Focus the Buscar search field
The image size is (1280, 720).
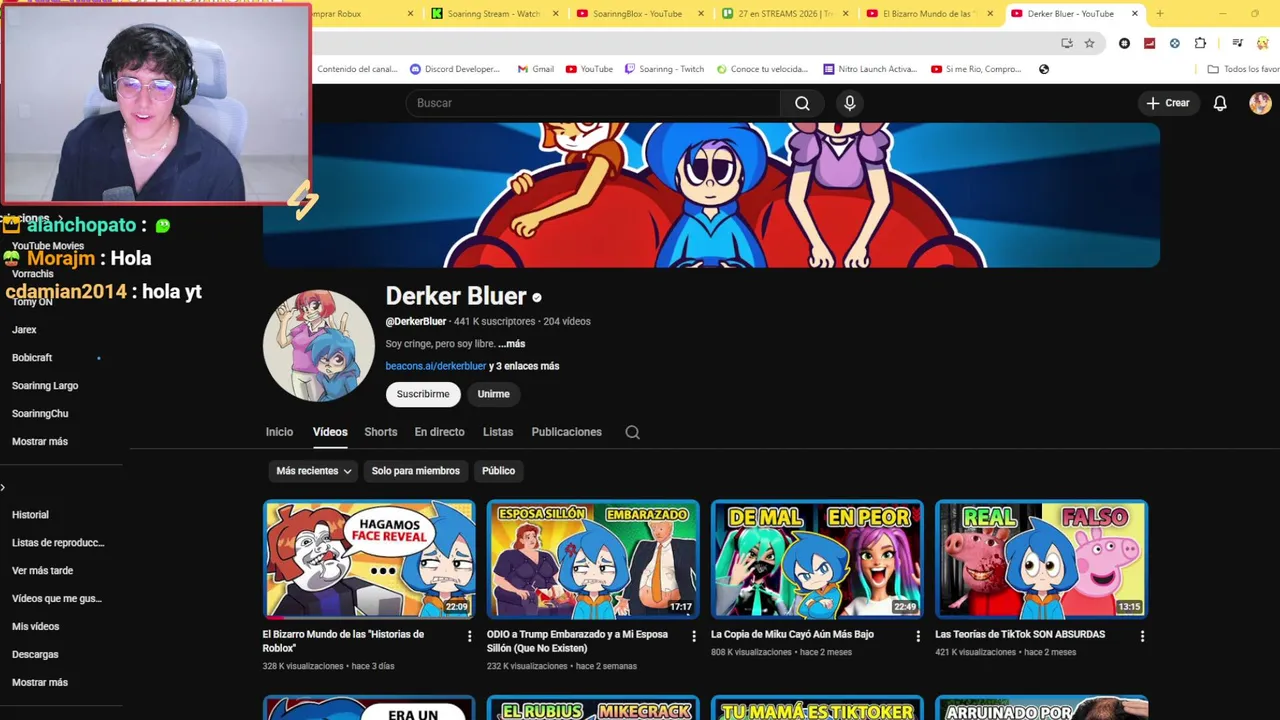click(x=593, y=103)
